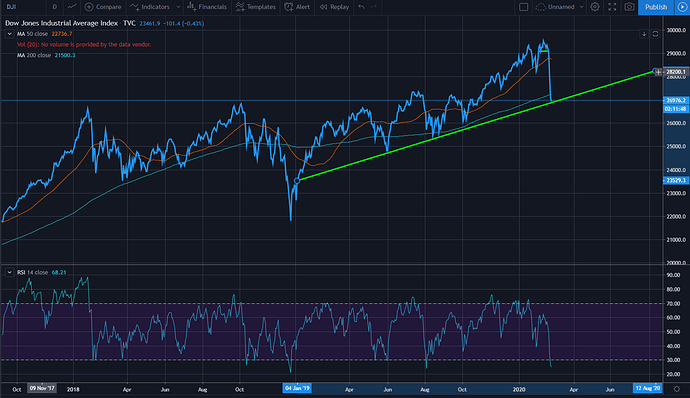Take a snapshot with the camera icon
The width and height of the screenshot is (690, 398).
(629, 7)
